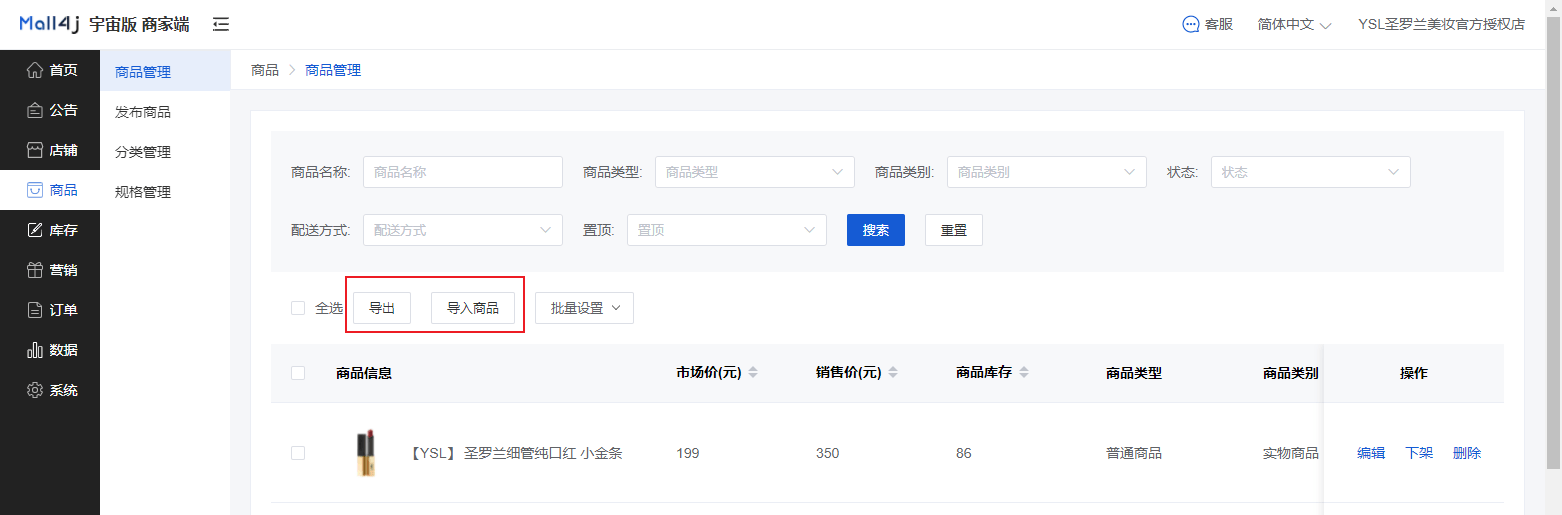
Task: Open YSL圣罗兰美妆官方授权店 account menu
Action: coord(1441,24)
